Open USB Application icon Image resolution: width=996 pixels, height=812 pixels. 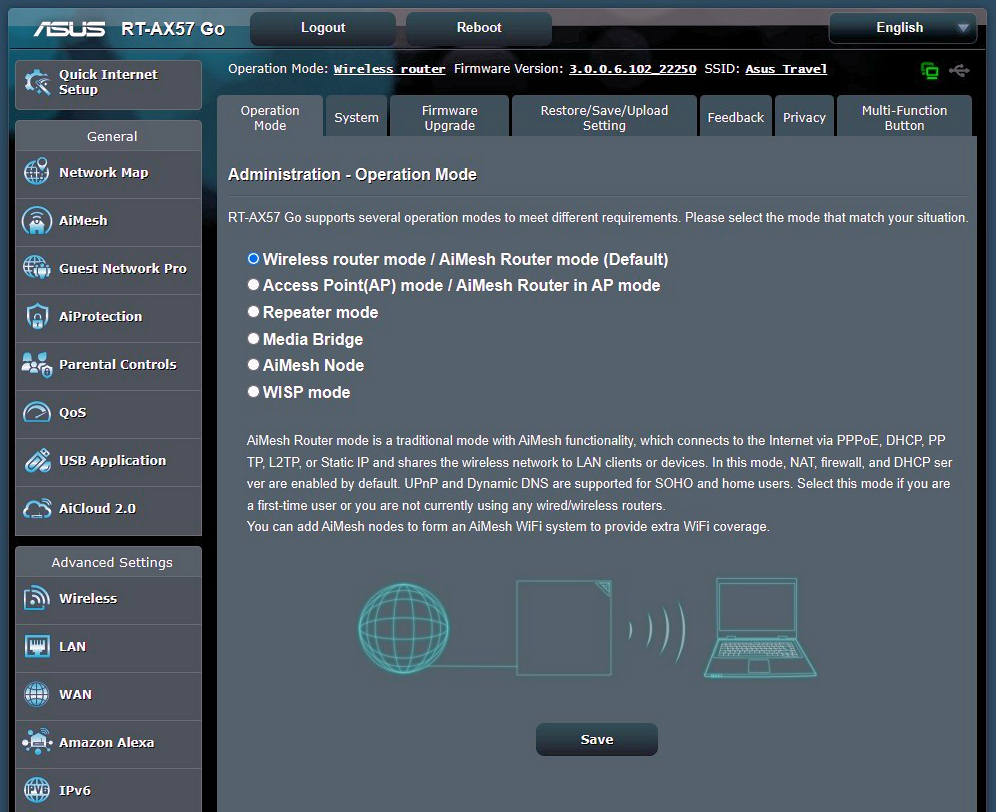point(36,461)
